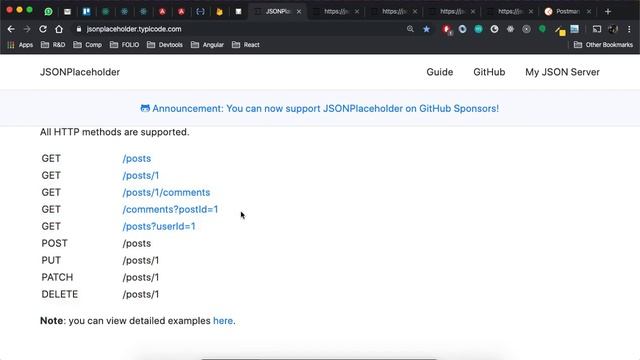Open the Guide navigation link
Viewport: 640px width, 360px height.
tap(440, 72)
